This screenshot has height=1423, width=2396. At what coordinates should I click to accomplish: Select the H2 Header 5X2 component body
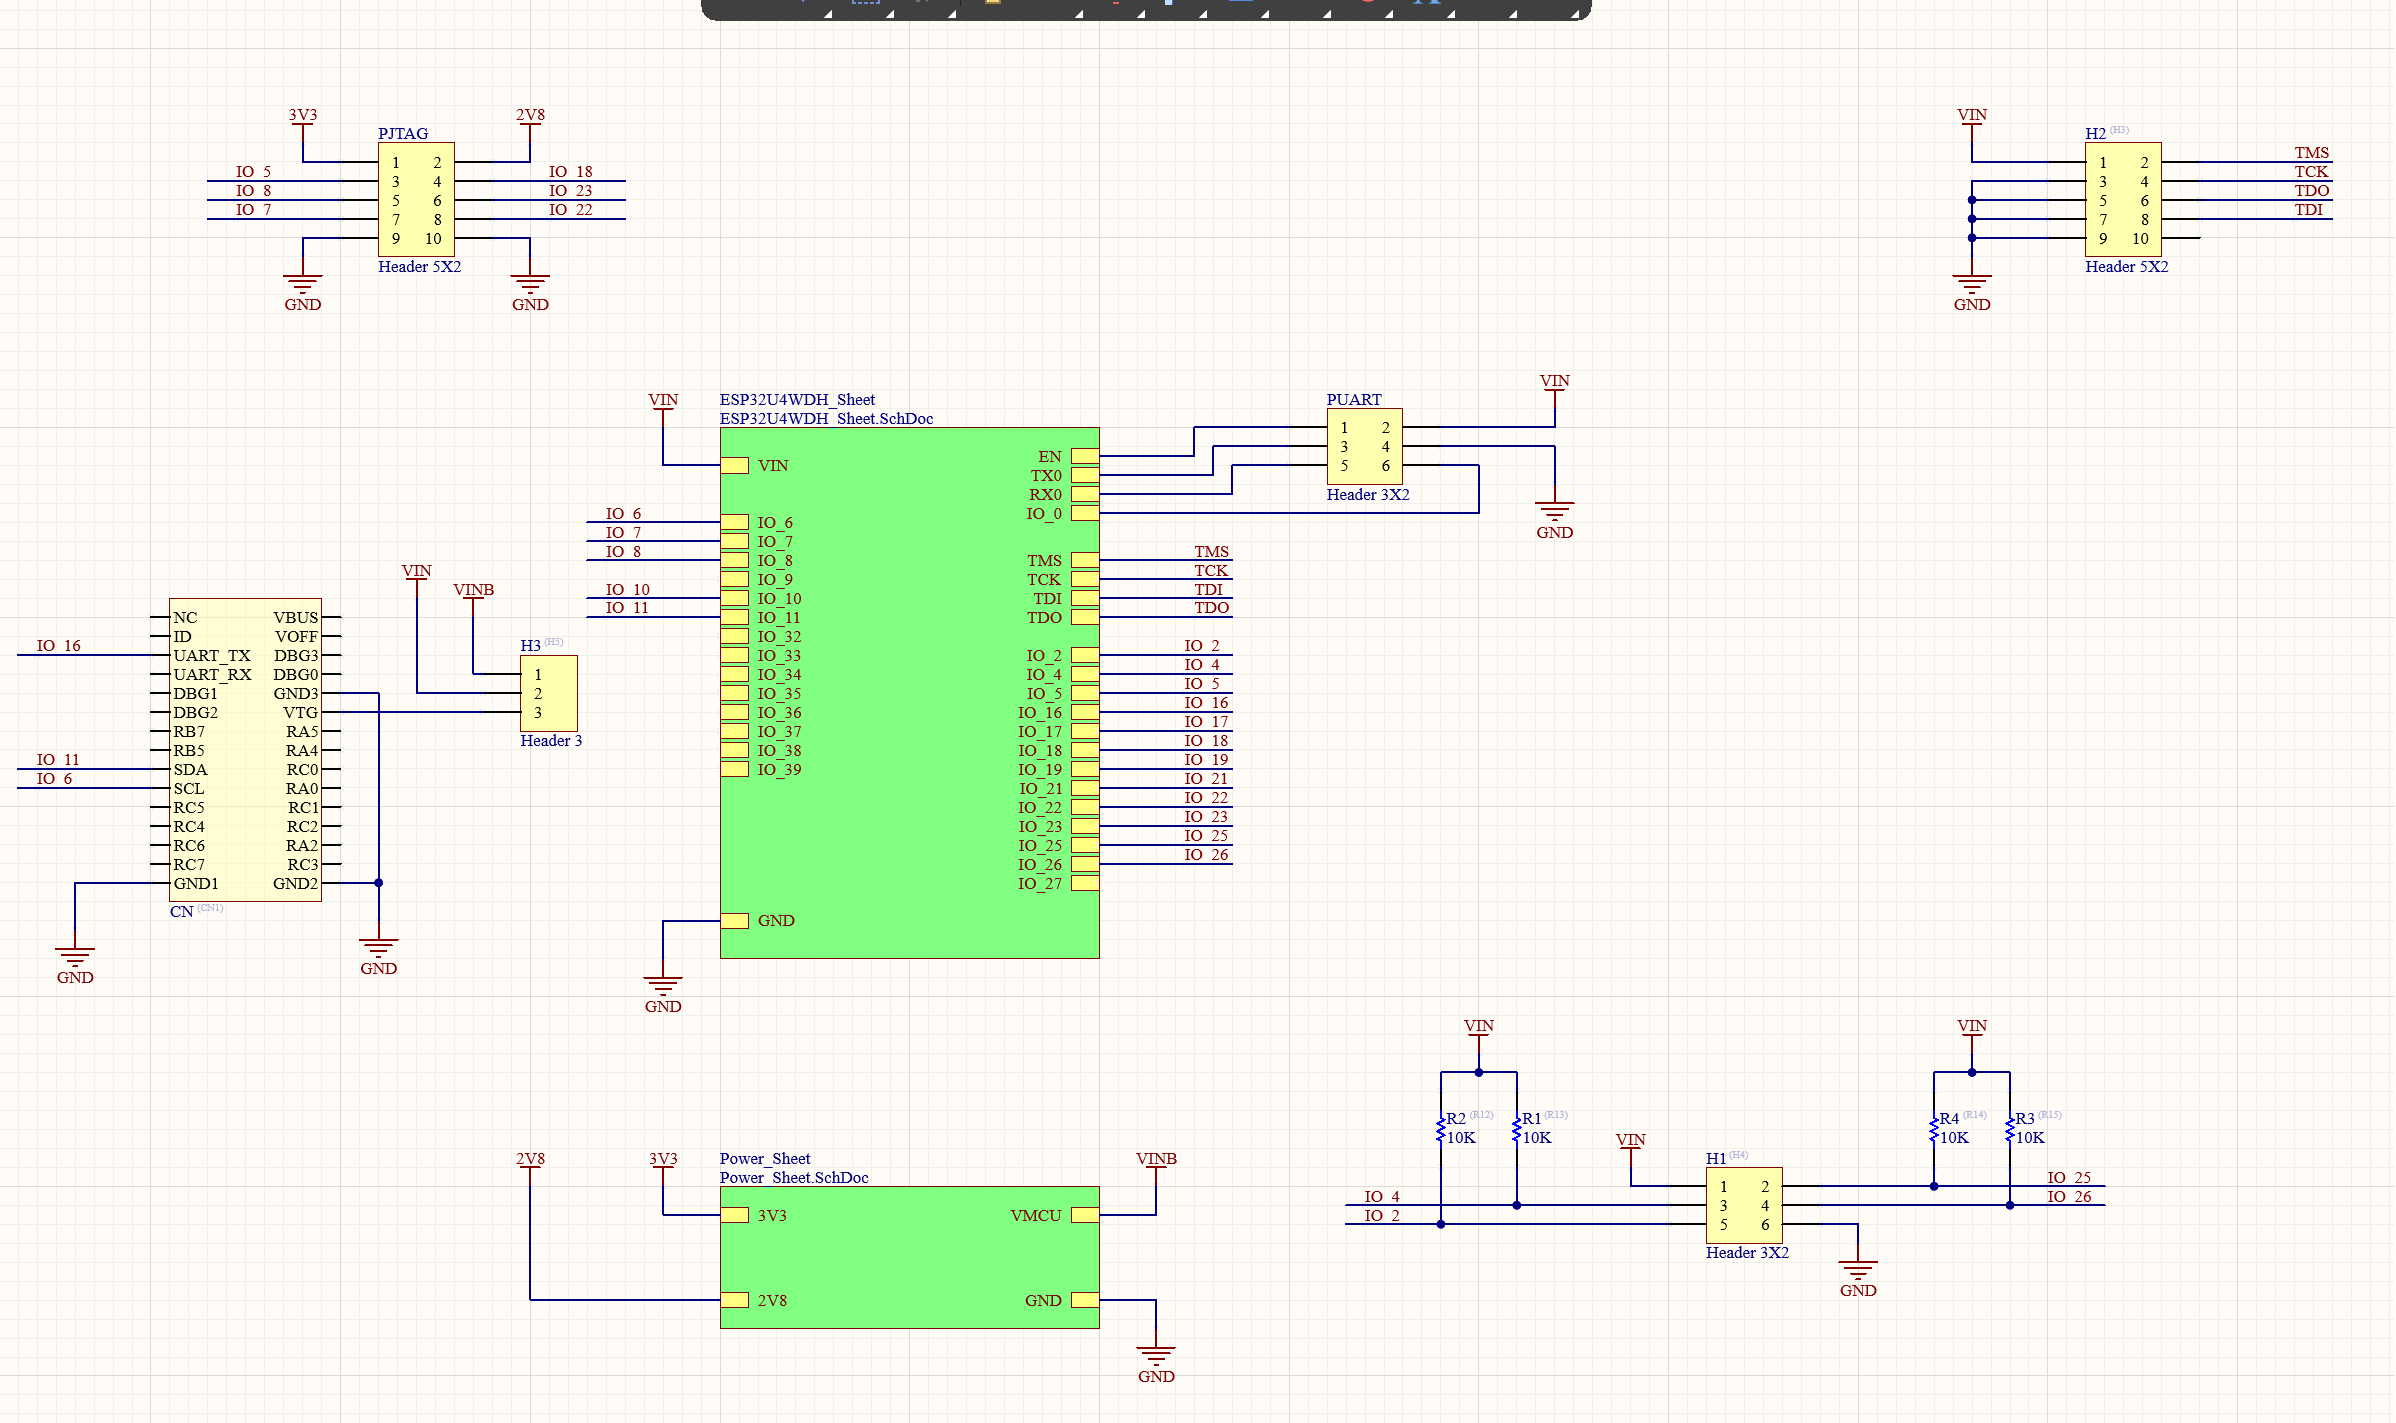2123,200
